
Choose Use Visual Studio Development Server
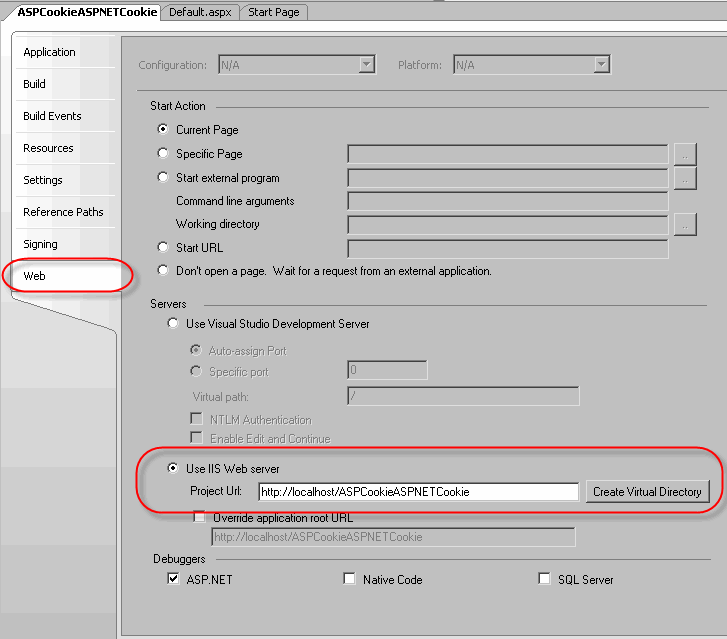tap(174, 324)
